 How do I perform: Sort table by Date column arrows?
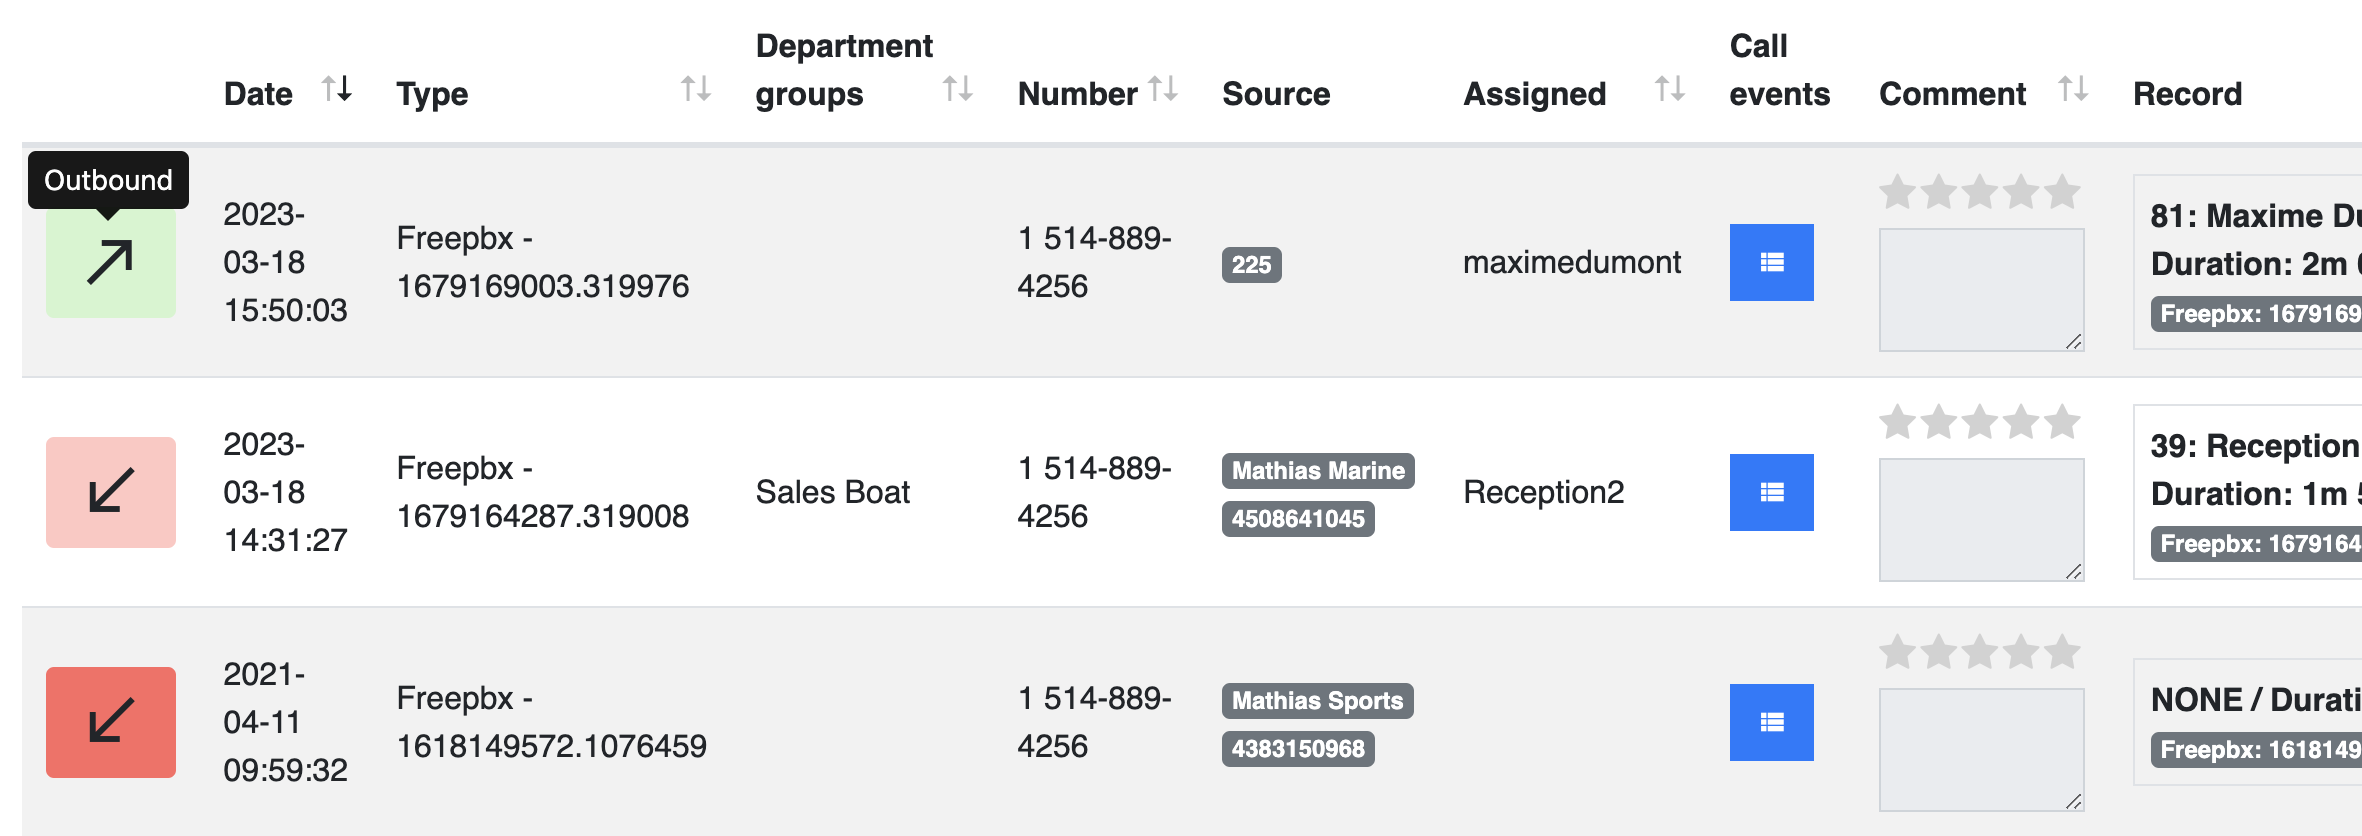(x=337, y=89)
